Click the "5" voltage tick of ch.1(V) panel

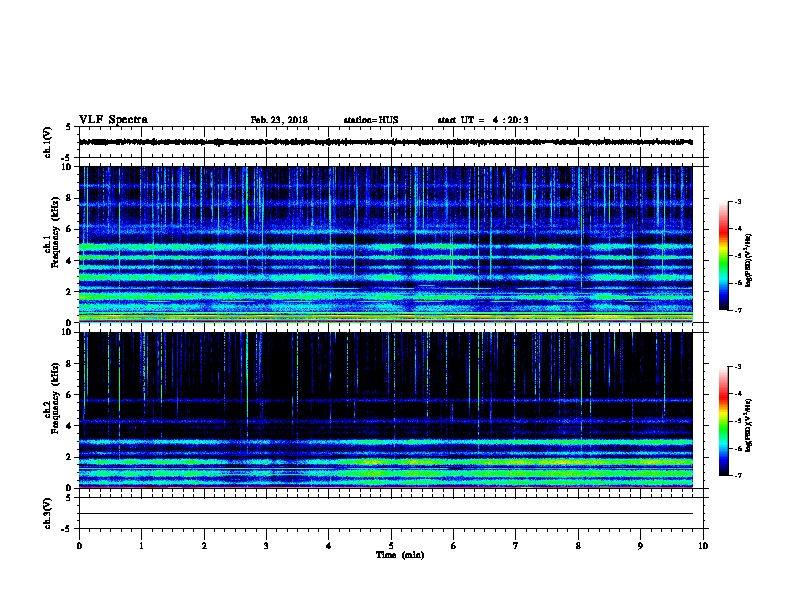(68, 127)
